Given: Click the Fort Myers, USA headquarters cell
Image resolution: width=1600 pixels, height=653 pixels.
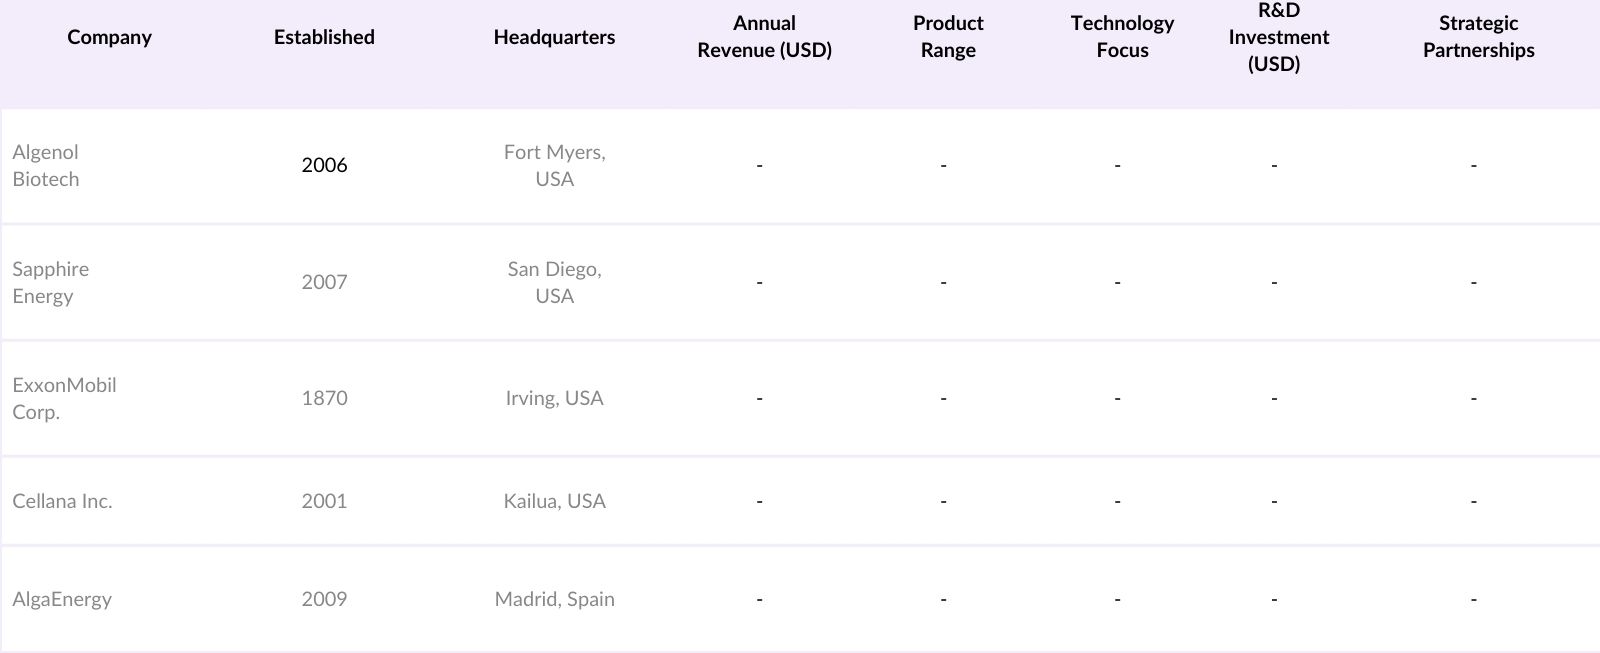Looking at the screenshot, I should 554,166.
